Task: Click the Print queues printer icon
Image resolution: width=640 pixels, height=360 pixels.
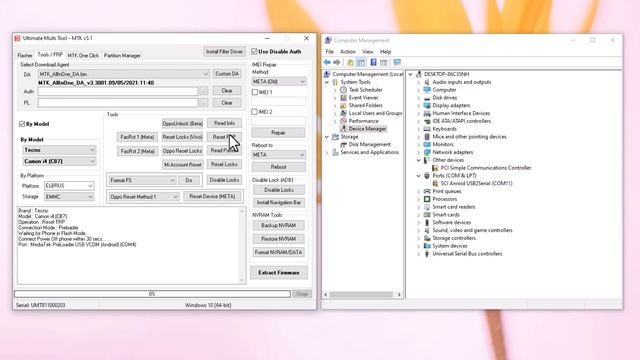Action: click(x=427, y=191)
